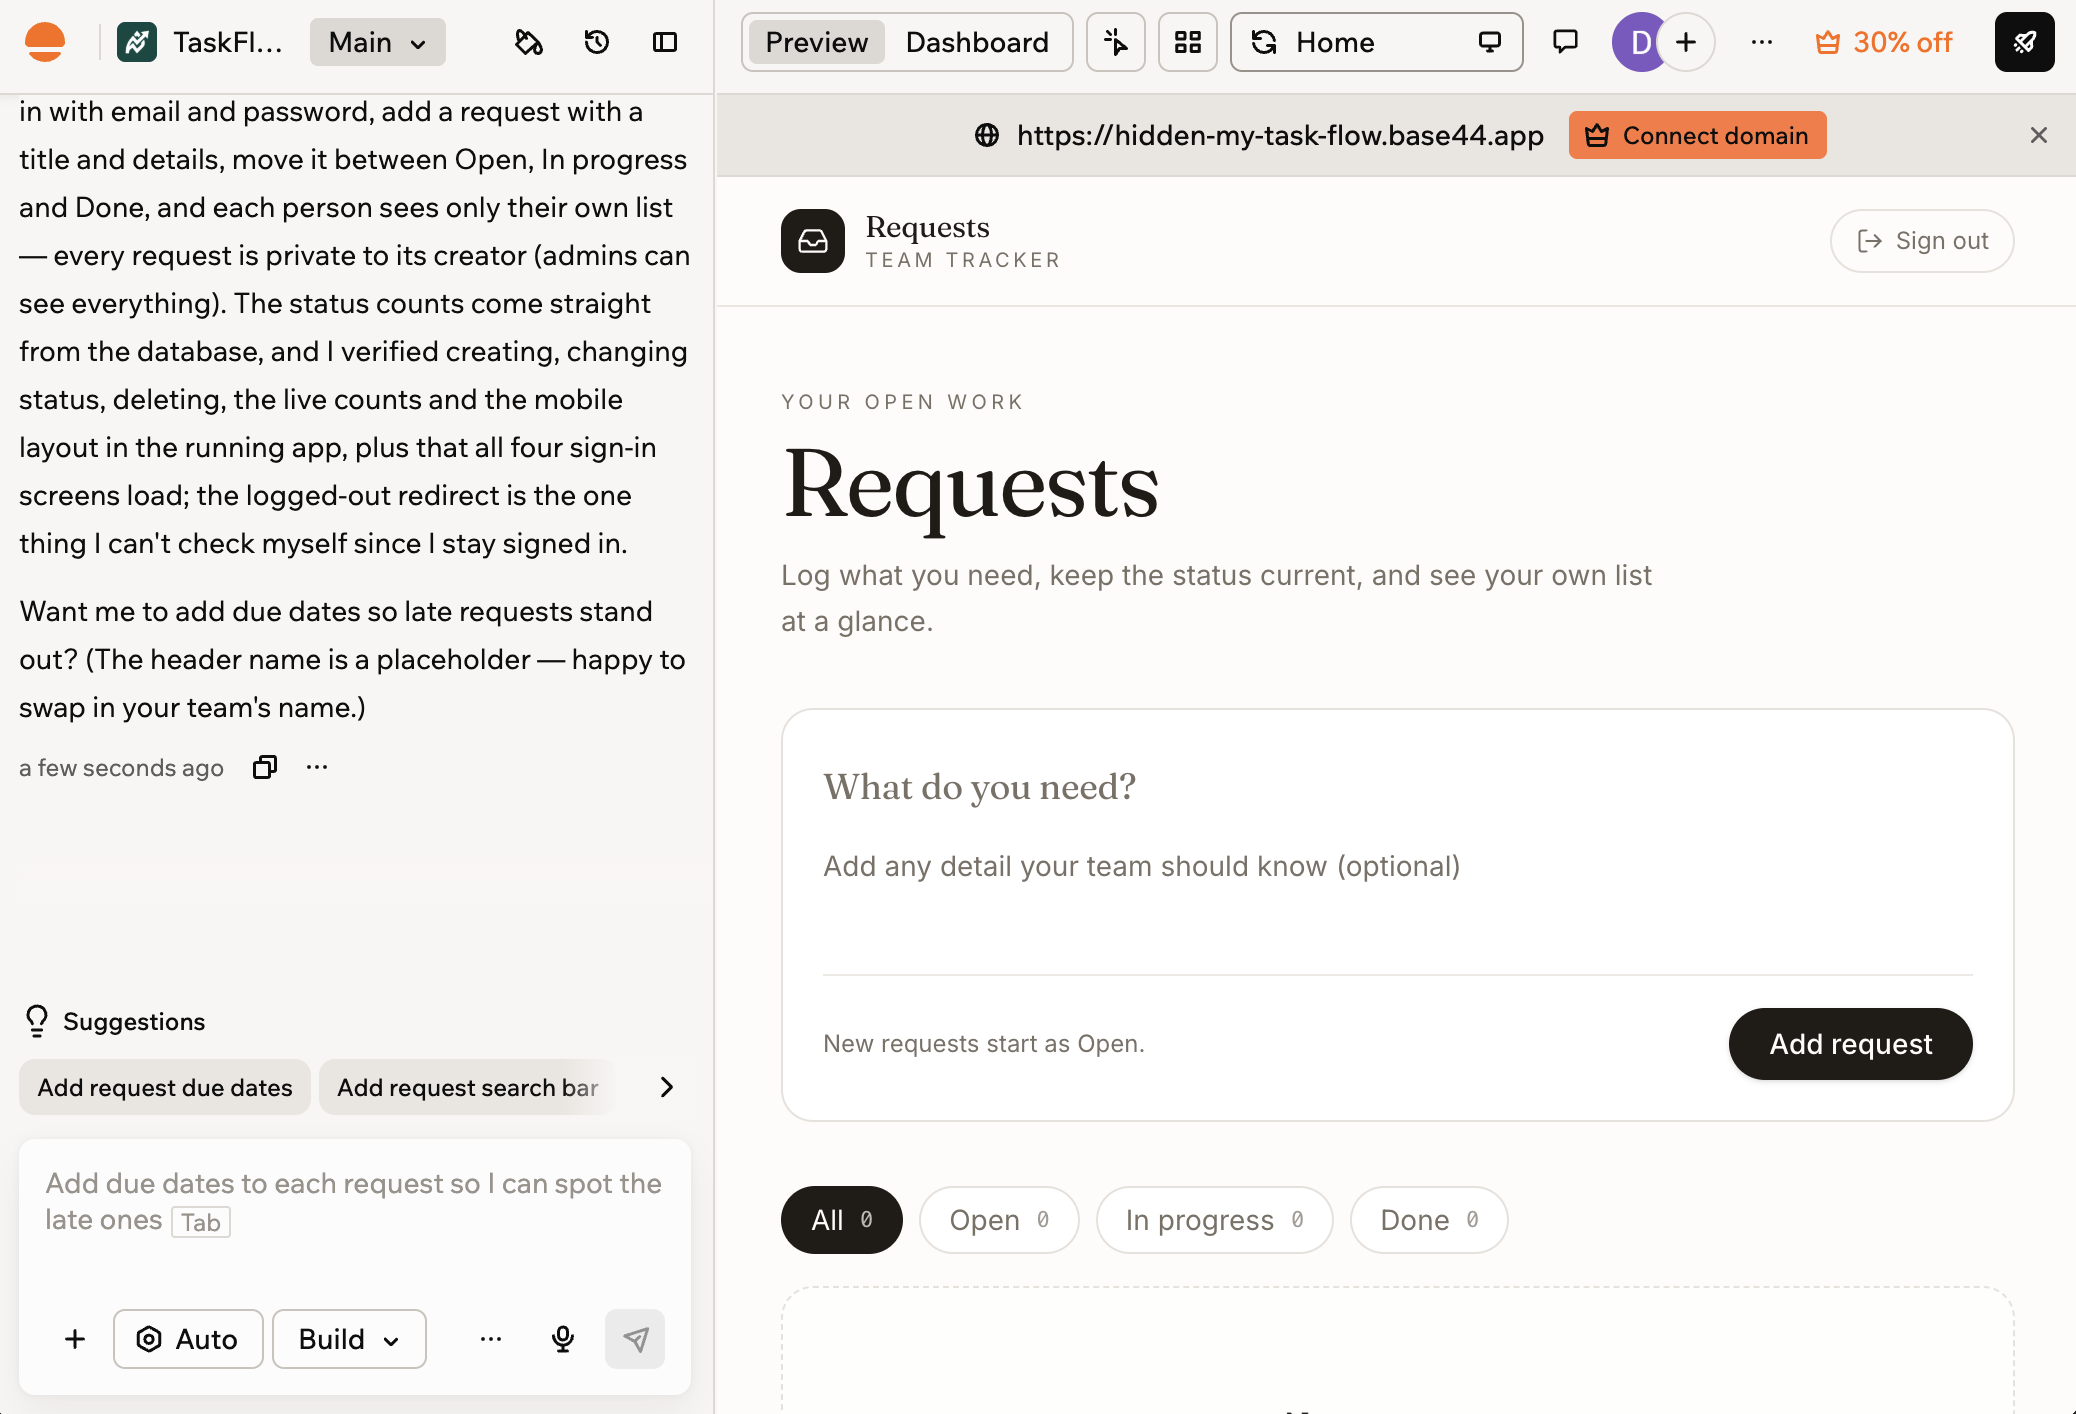
Task: Filter requests by Open status
Action: [999, 1220]
